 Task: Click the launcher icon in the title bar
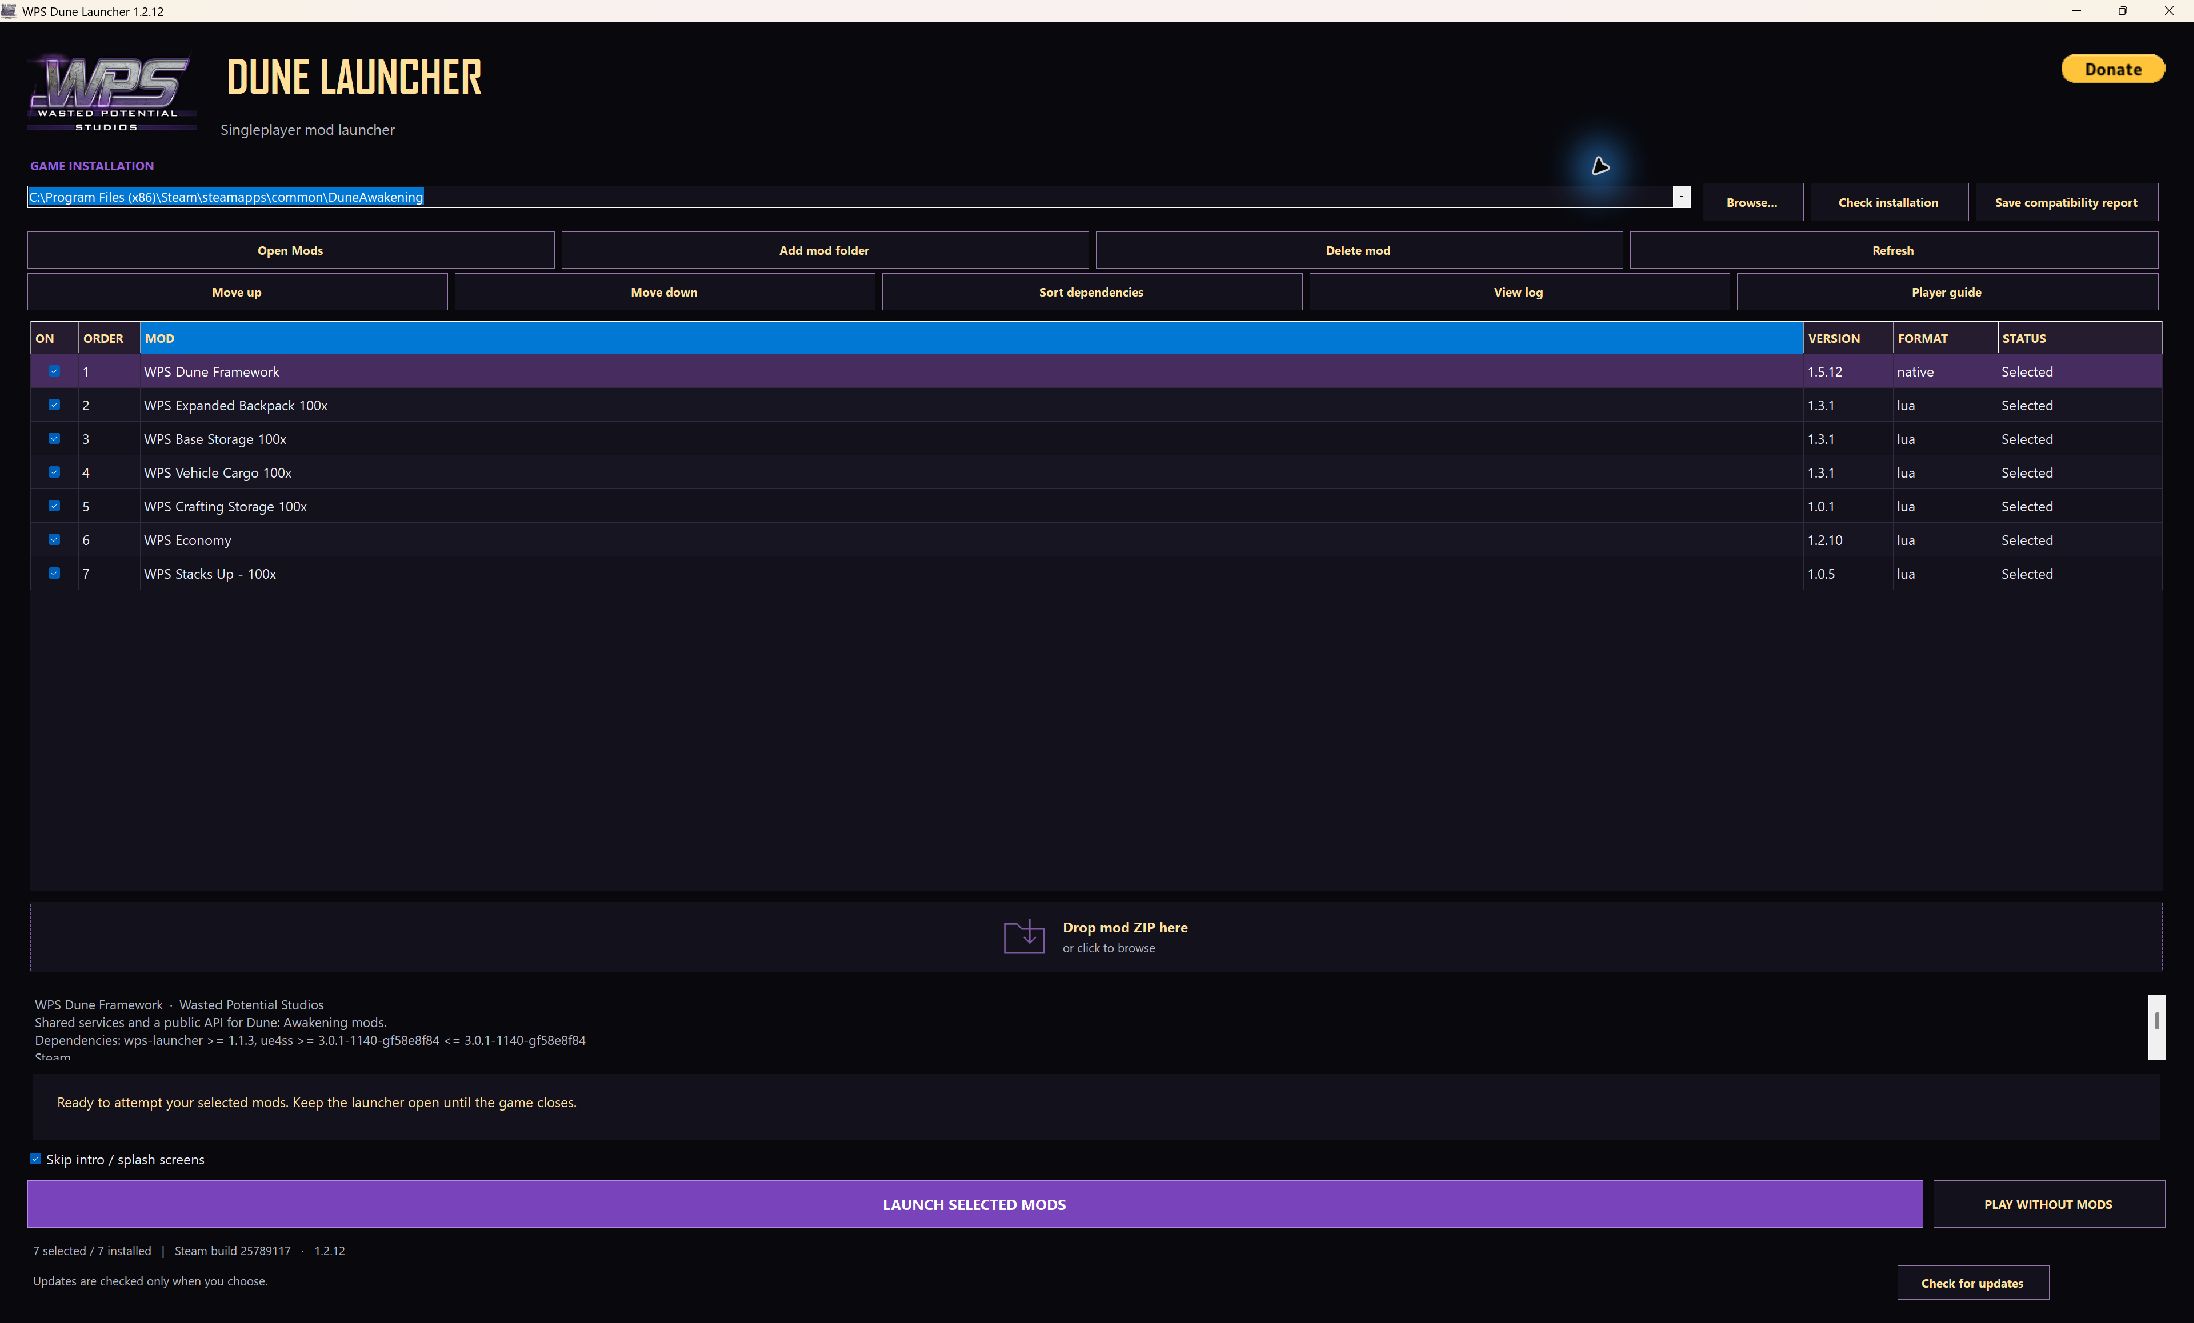coord(9,11)
